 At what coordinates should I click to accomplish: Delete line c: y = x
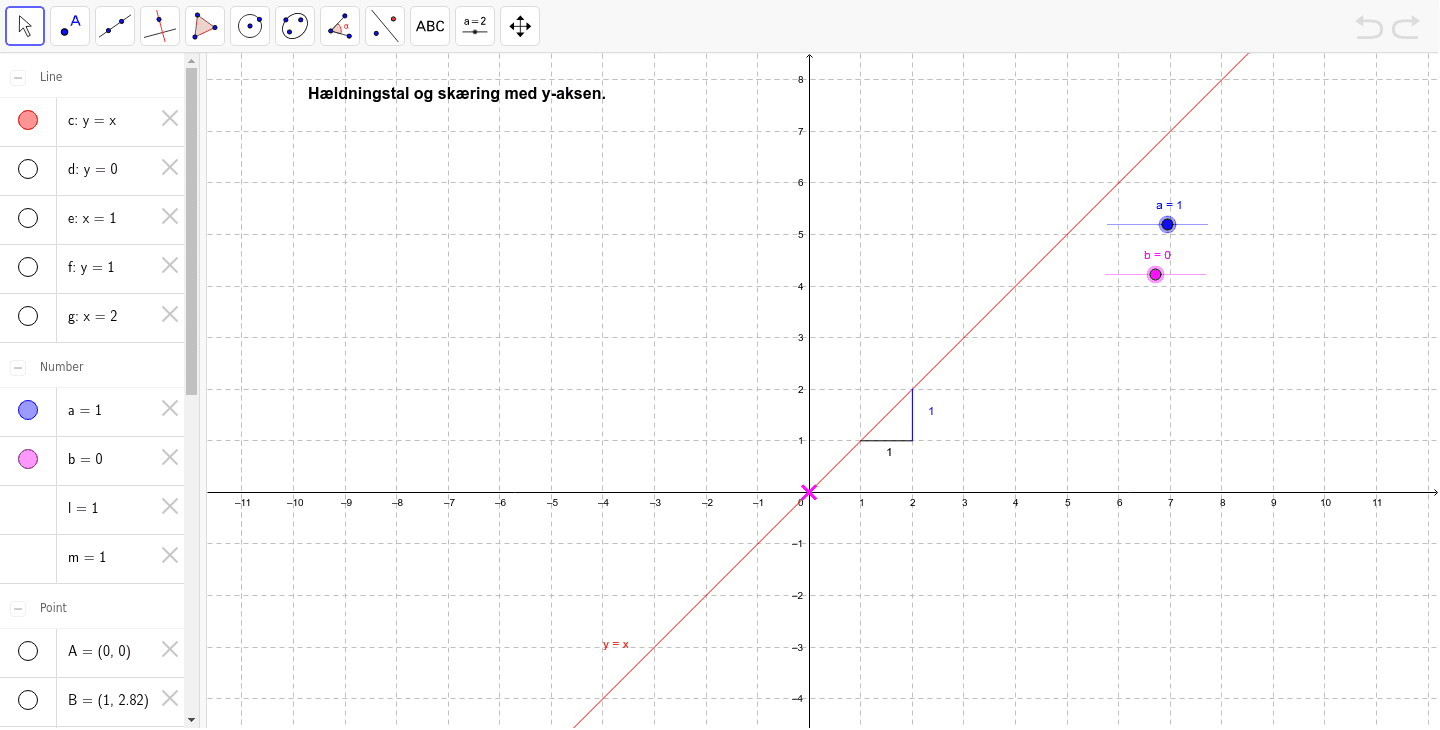pos(170,119)
